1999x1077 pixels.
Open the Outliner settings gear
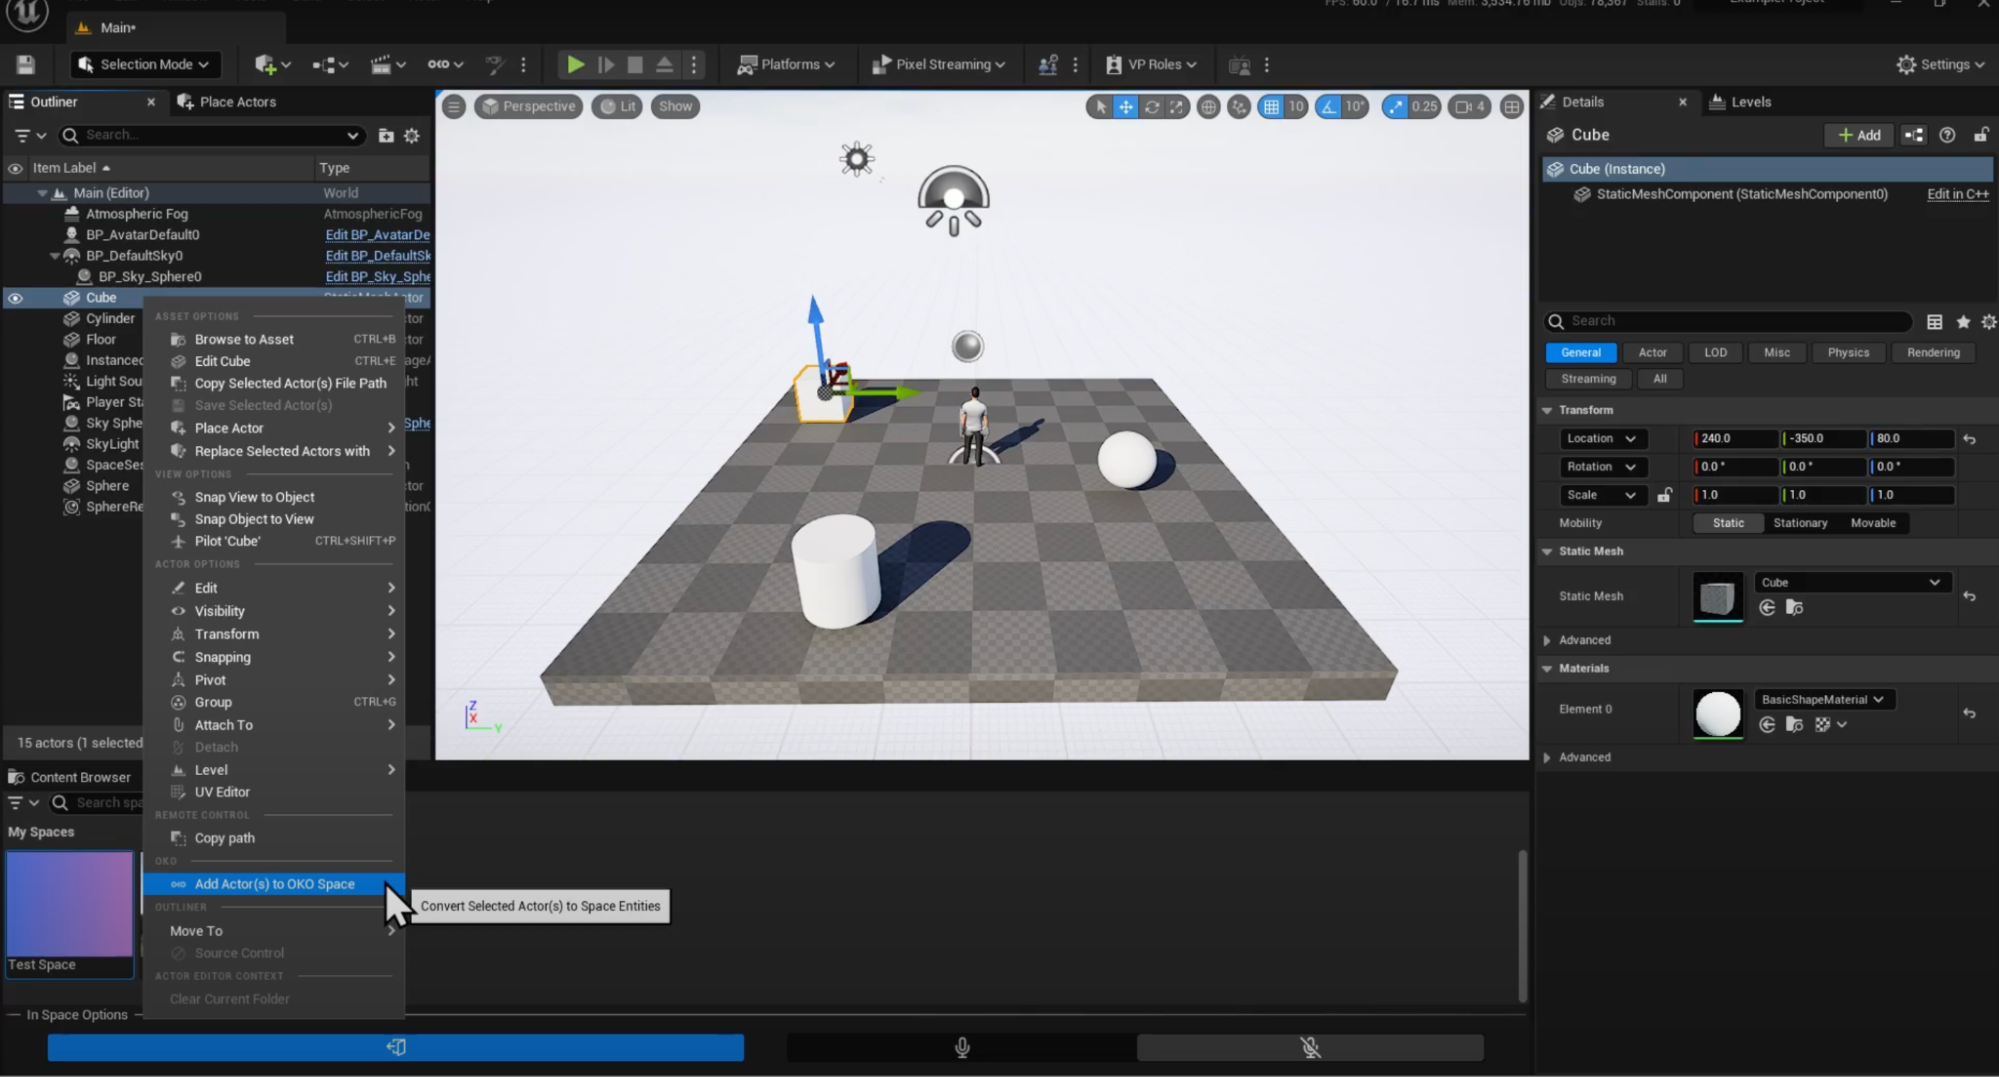tap(412, 136)
